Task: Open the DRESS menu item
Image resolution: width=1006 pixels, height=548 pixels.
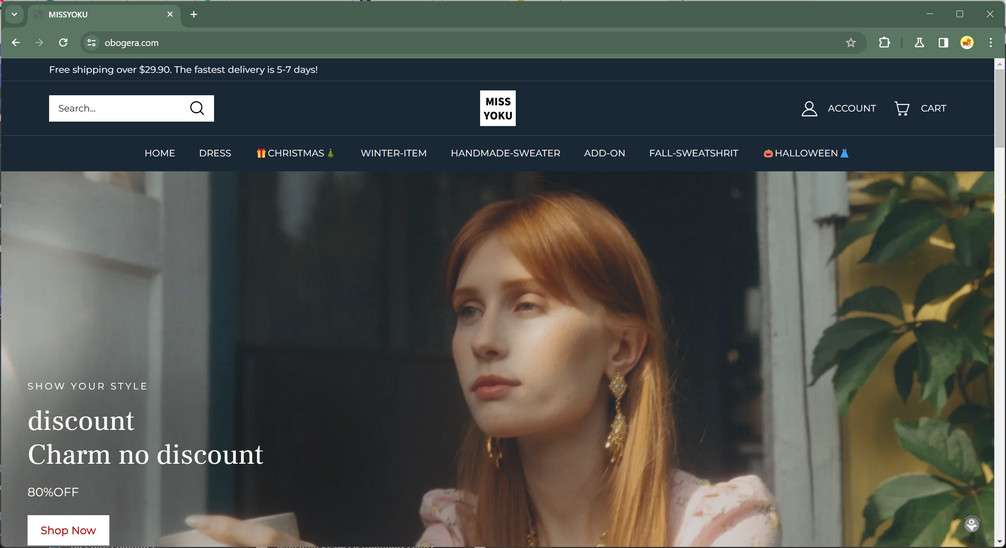Action: click(x=215, y=153)
